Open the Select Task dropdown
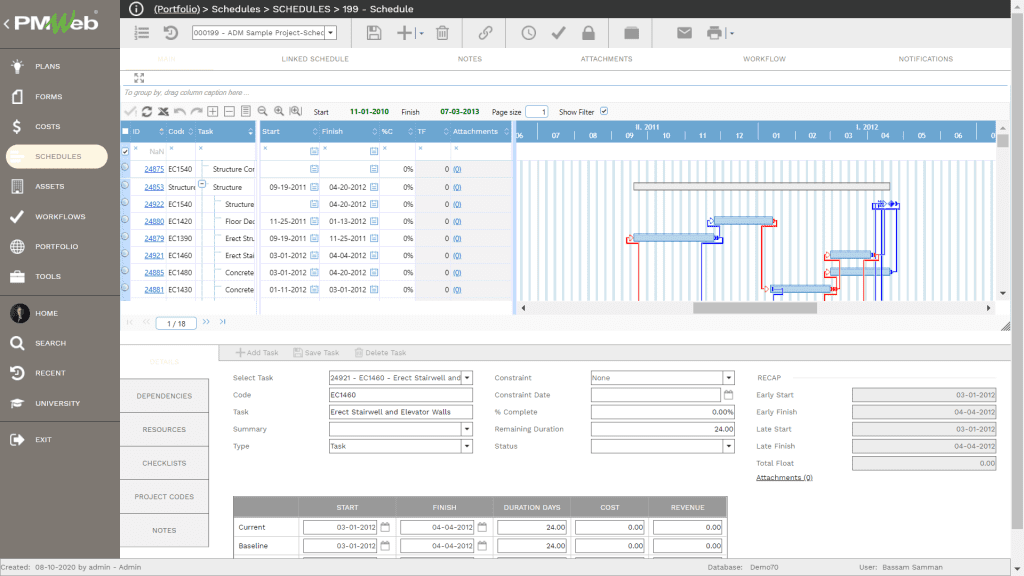Viewport: 1024px width, 576px height. coord(467,377)
